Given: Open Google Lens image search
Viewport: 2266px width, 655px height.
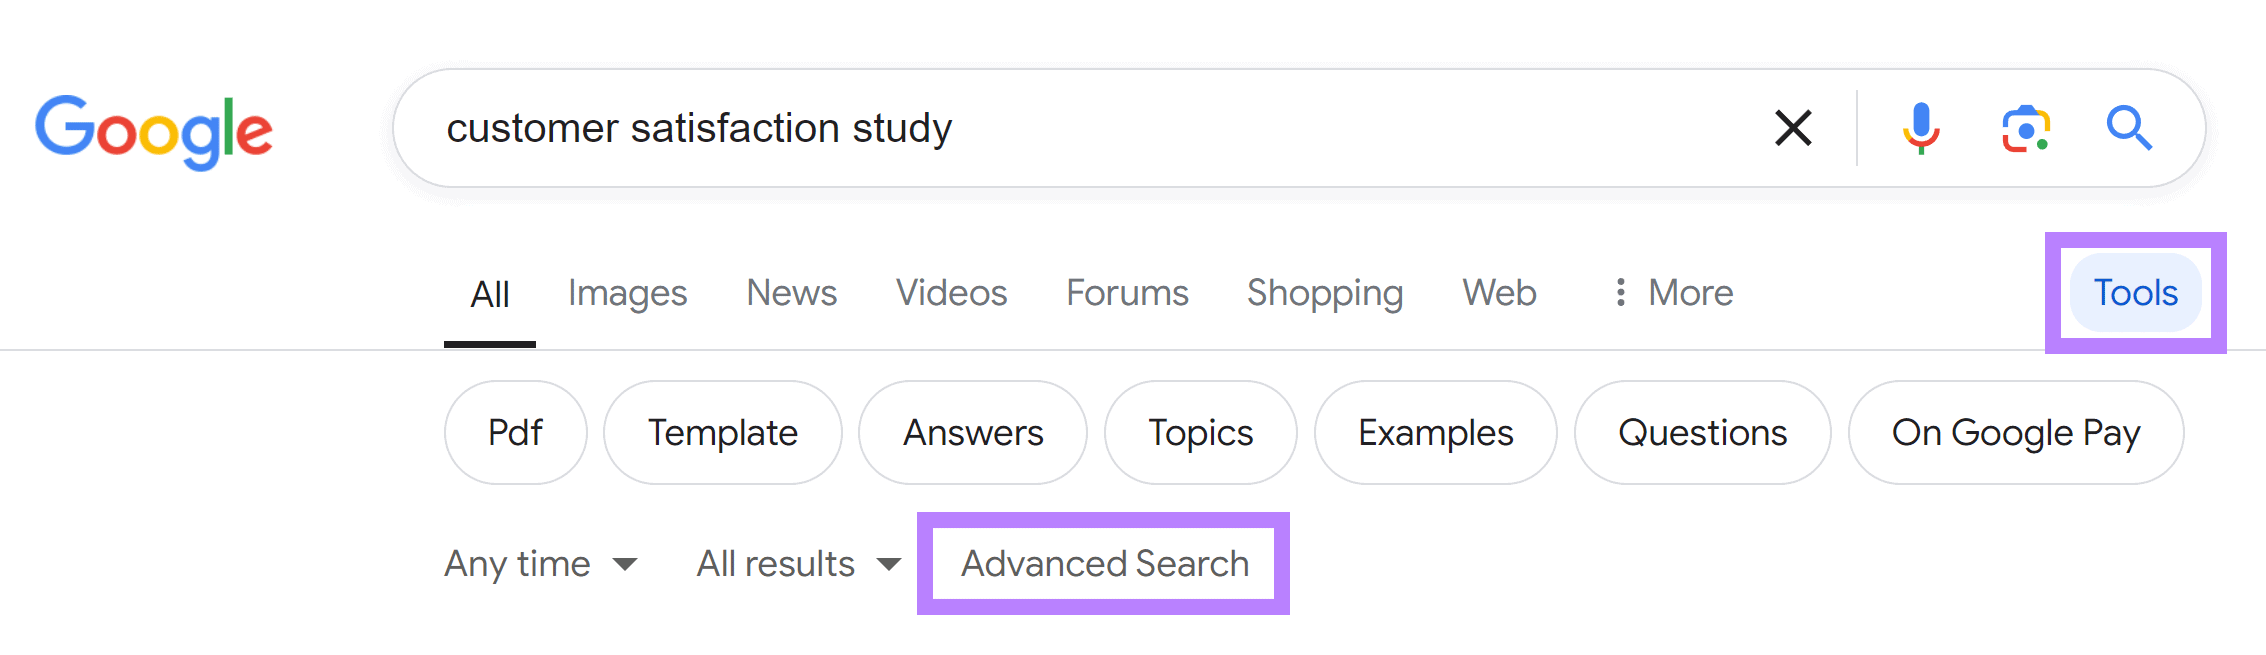Looking at the screenshot, I should [x=2026, y=128].
